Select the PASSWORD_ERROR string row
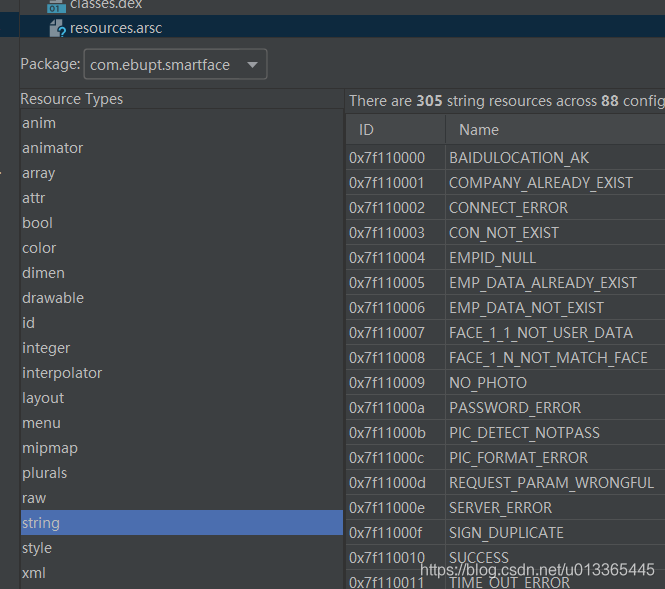This screenshot has height=589, width=665. coord(506,408)
